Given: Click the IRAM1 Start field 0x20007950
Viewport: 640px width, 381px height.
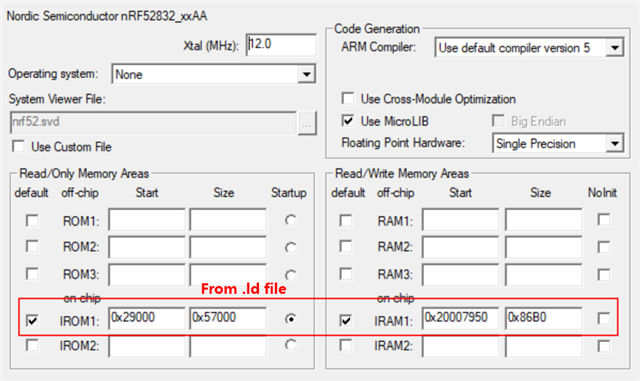Looking at the screenshot, I should click(460, 318).
